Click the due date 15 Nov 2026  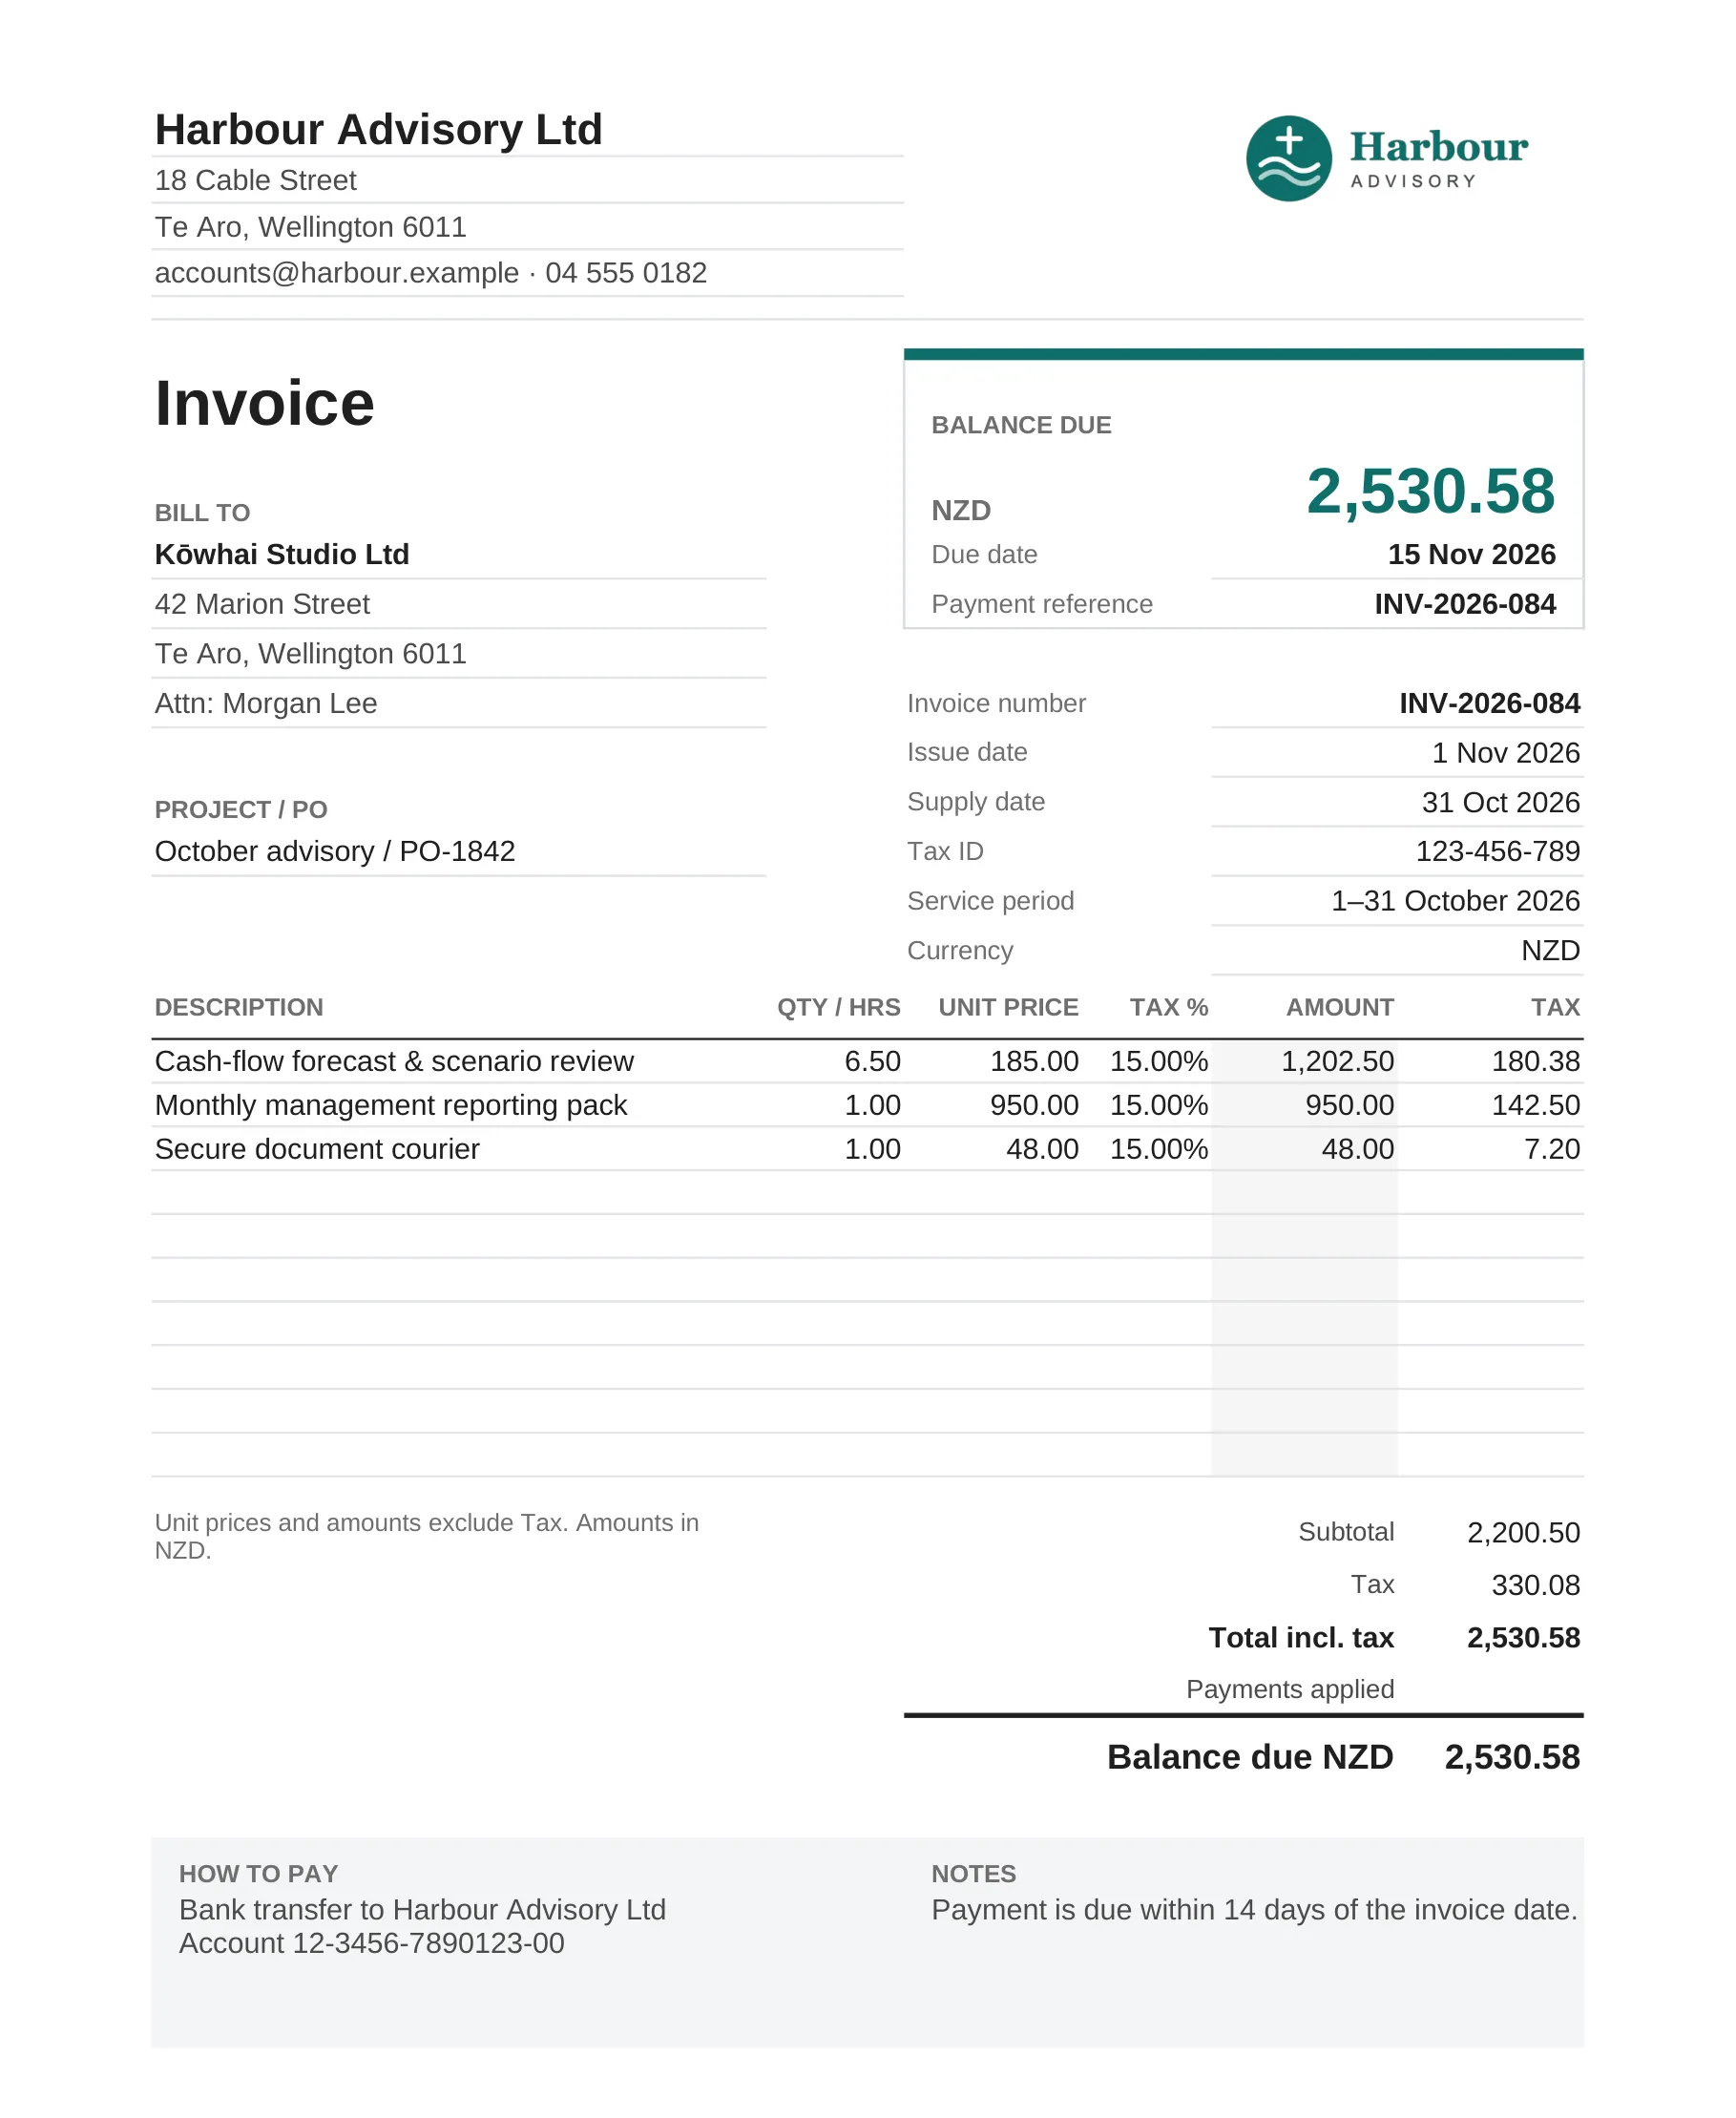point(1471,554)
